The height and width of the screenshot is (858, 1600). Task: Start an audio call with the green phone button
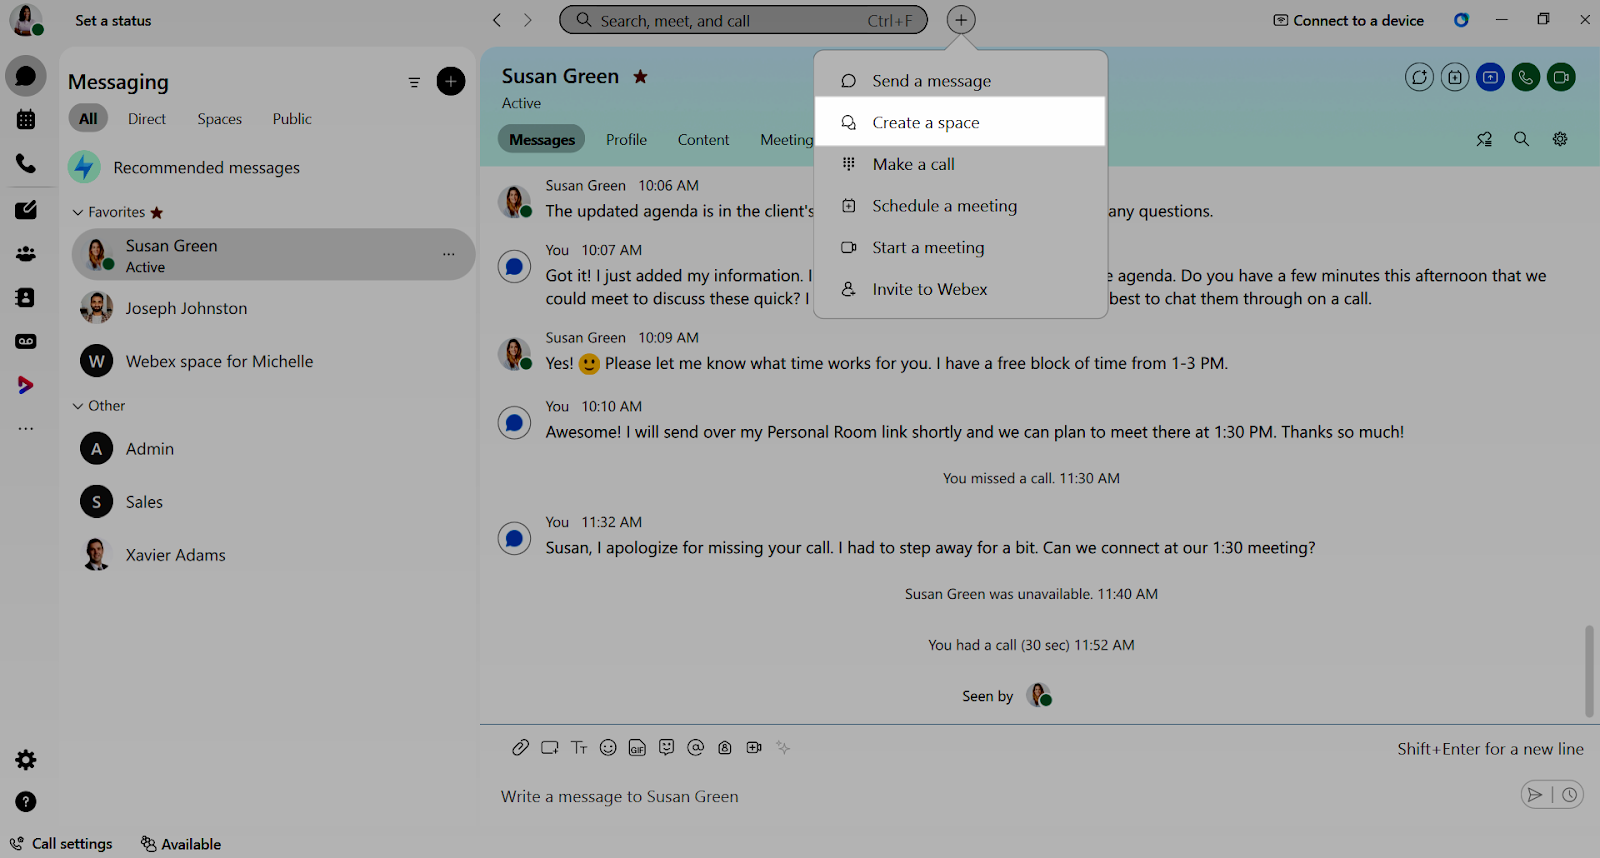1526,77
